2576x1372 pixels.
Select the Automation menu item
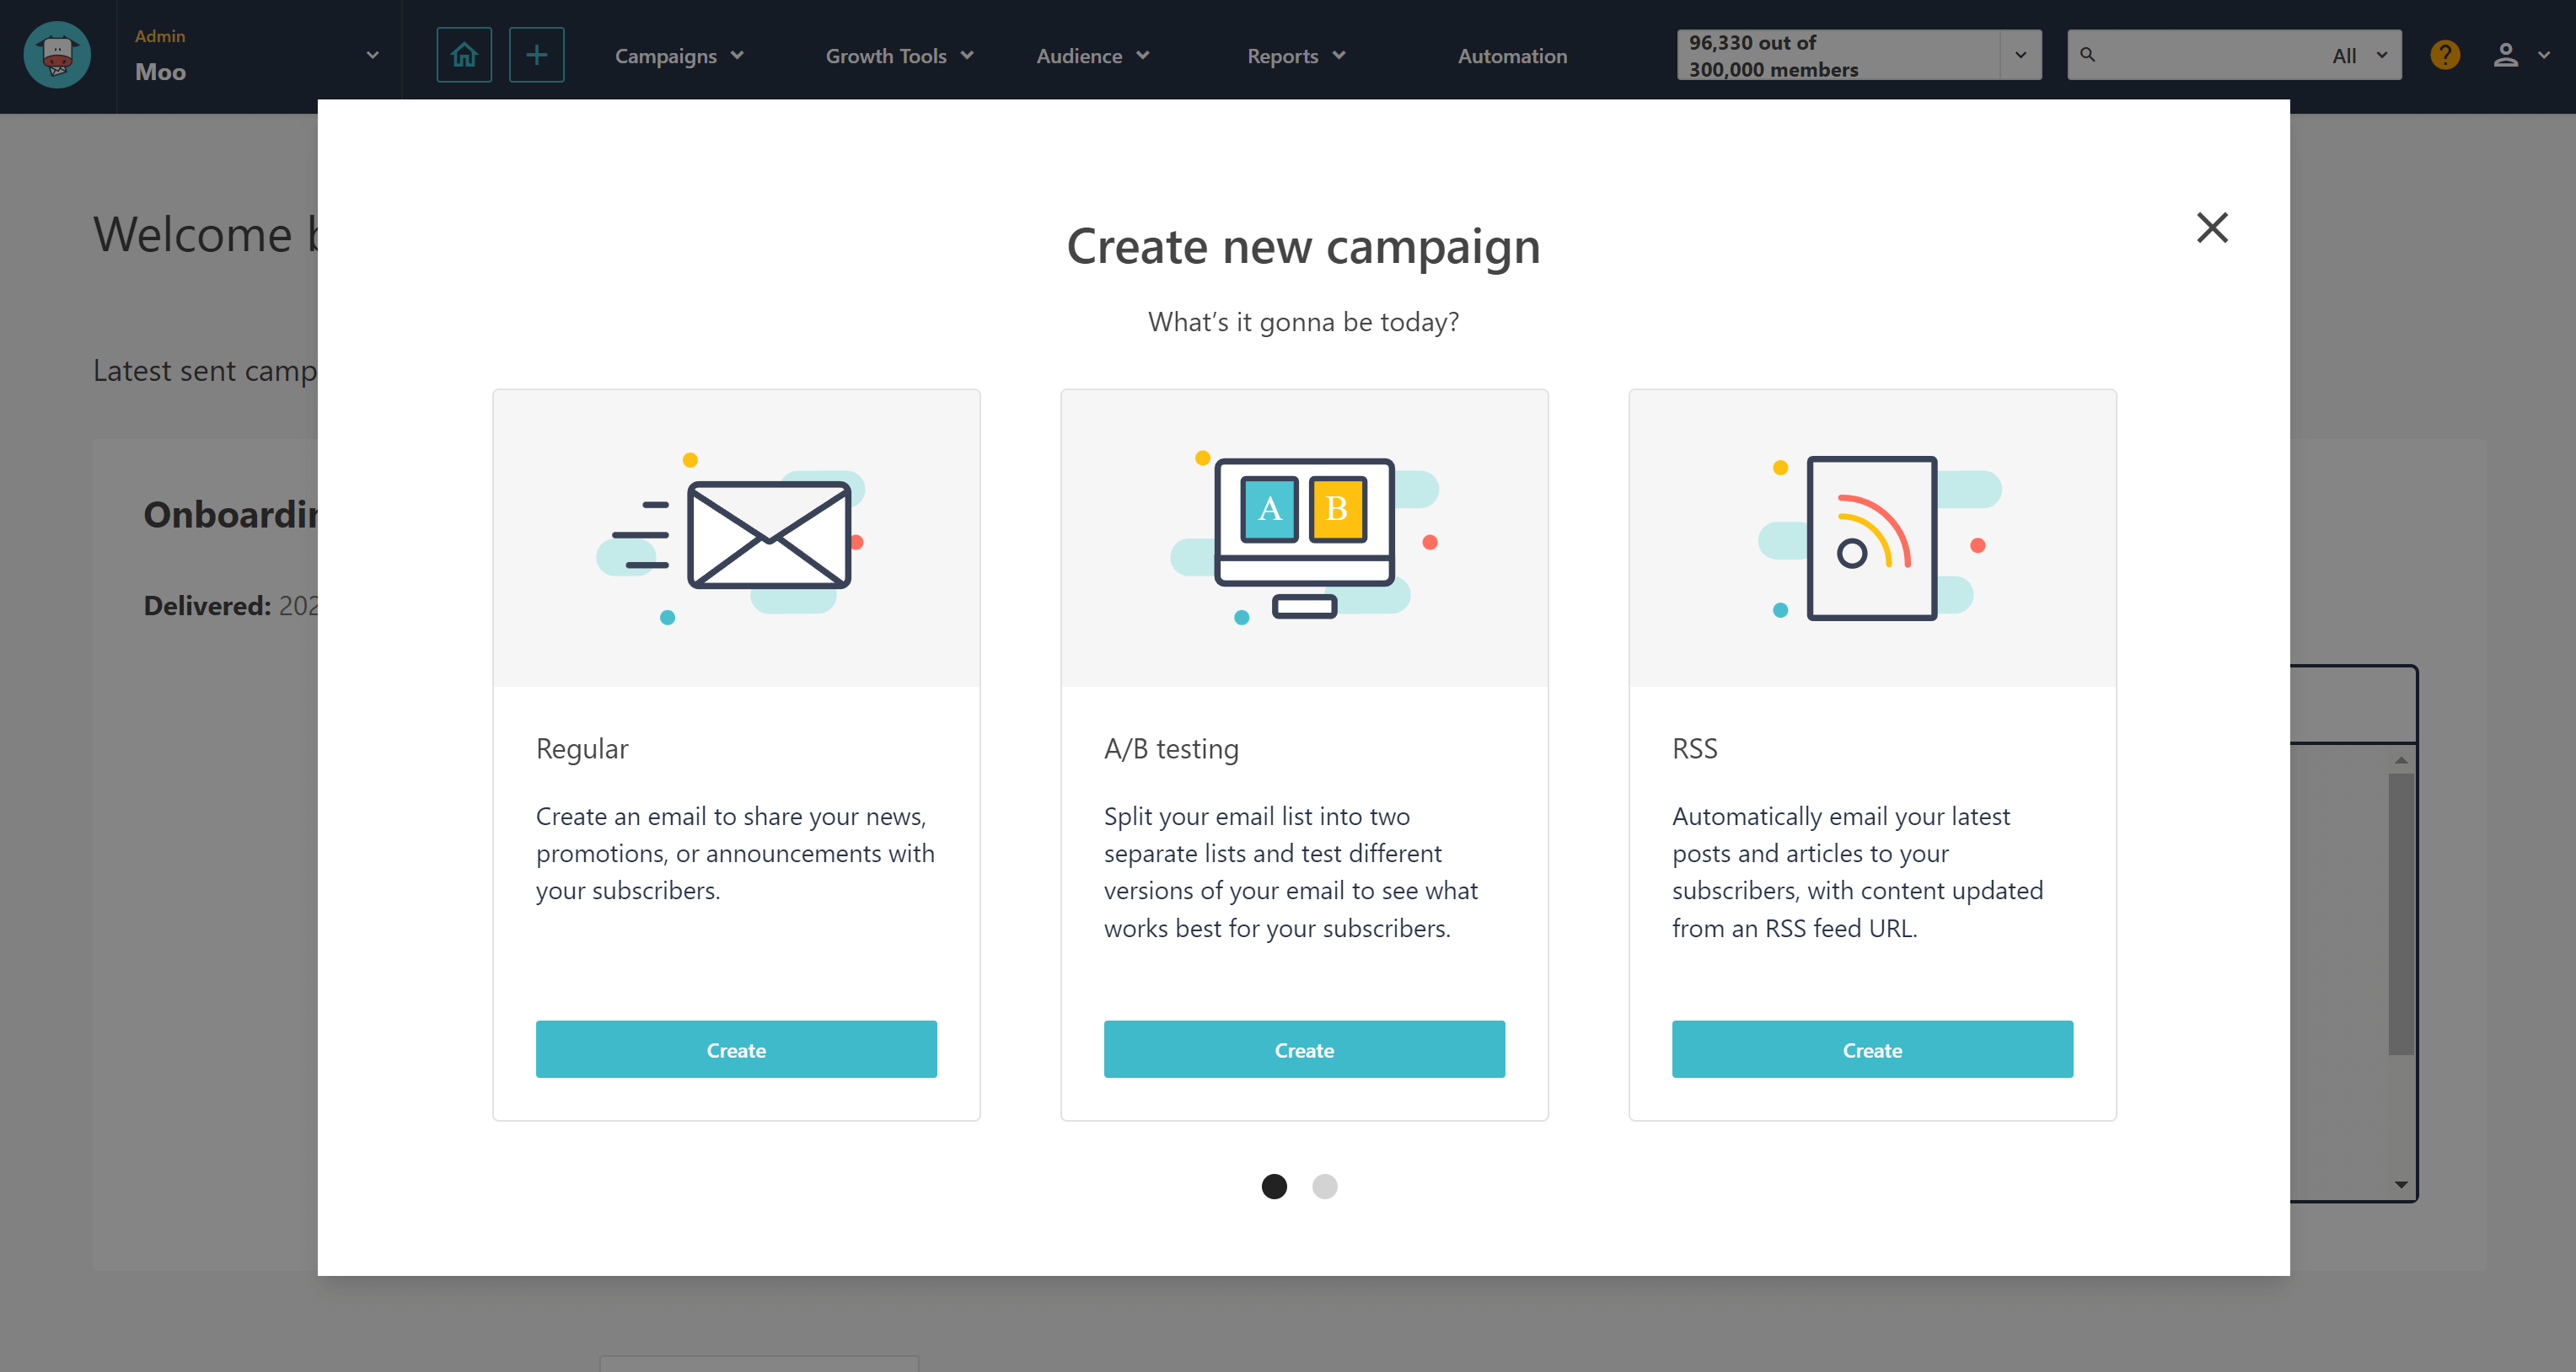coord(1511,56)
